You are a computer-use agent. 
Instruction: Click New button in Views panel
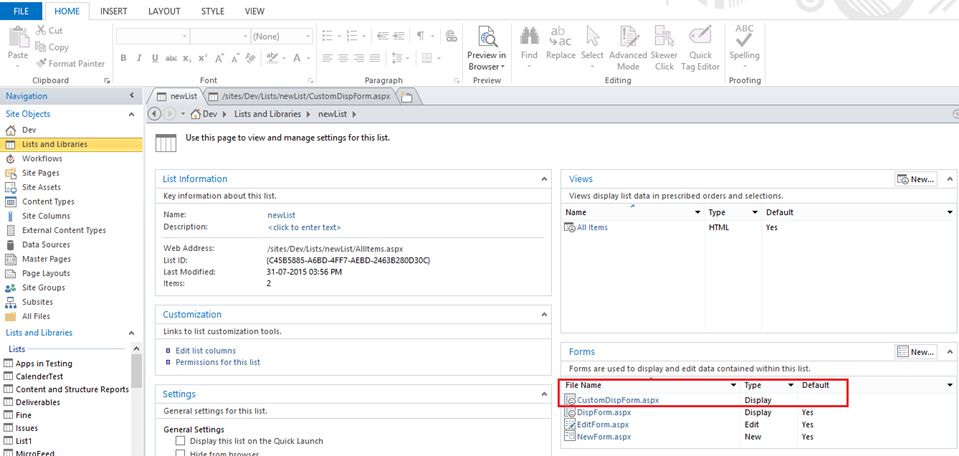tap(916, 179)
